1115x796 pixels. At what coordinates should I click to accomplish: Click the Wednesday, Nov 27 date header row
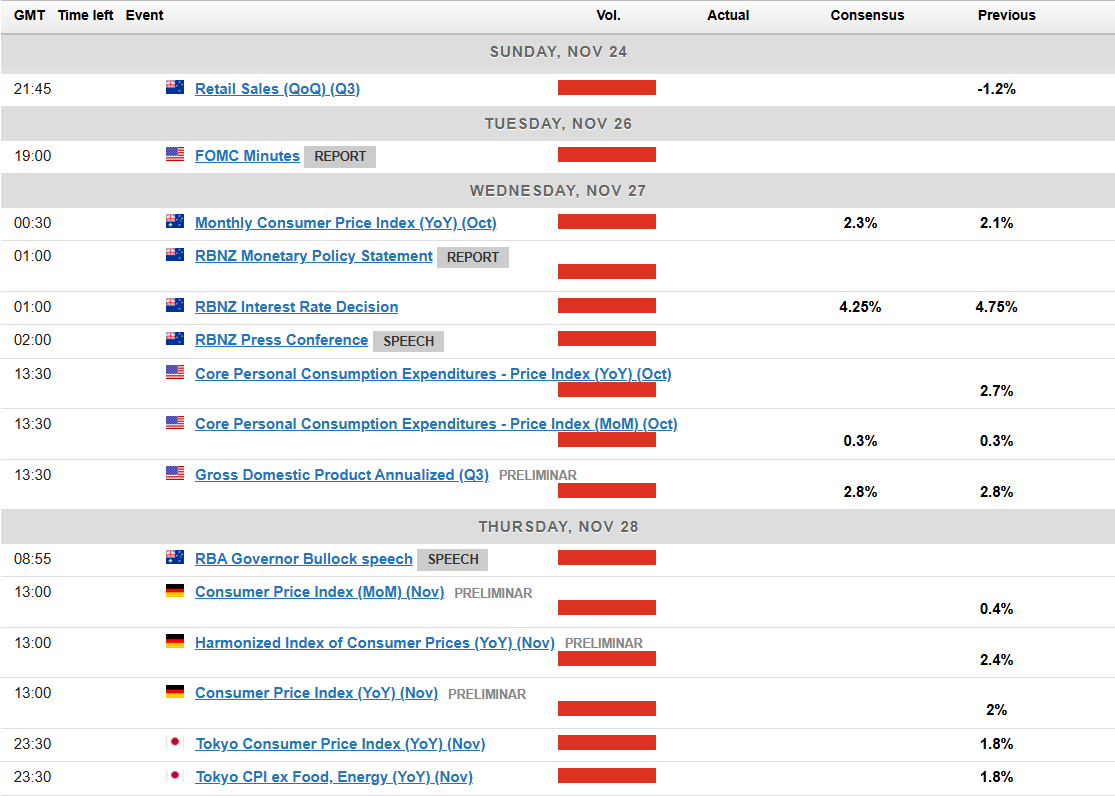558,190
